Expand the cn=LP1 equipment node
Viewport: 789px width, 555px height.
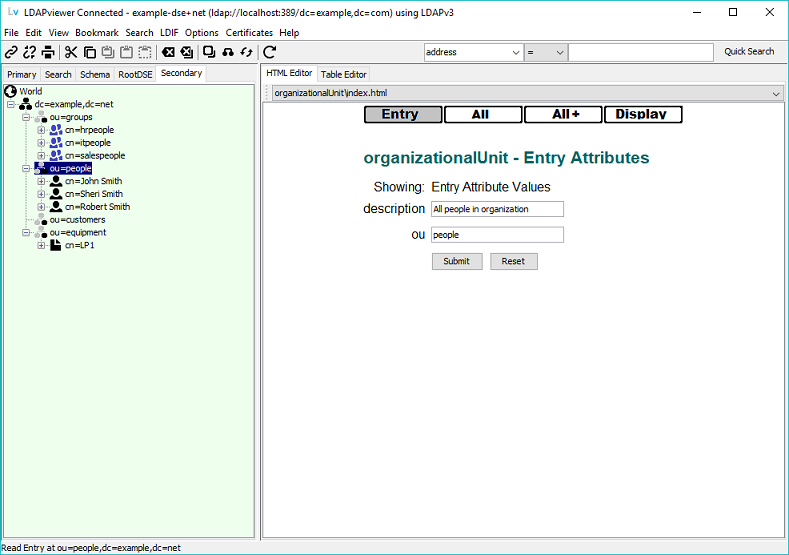pyautogui.click(x=41, y=245)
